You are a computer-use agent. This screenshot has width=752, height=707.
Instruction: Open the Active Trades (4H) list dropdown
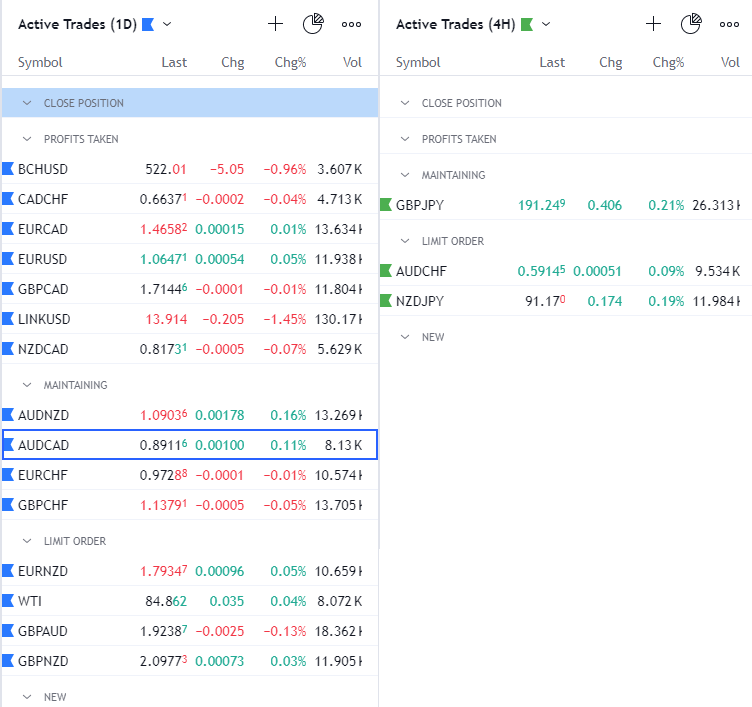tap(545, 24)
